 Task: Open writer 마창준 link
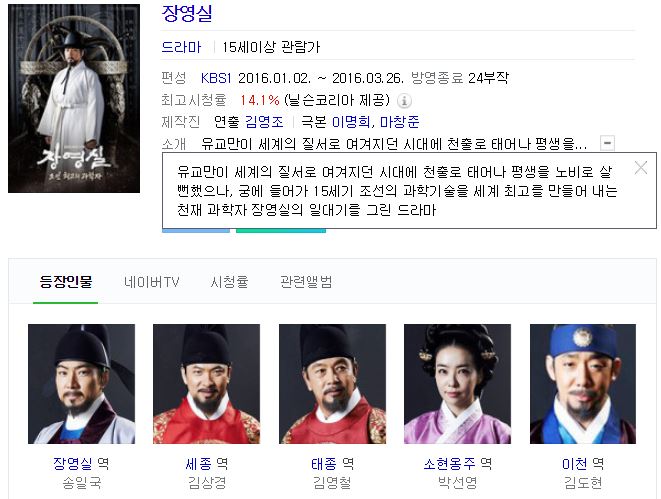point(400,122)
